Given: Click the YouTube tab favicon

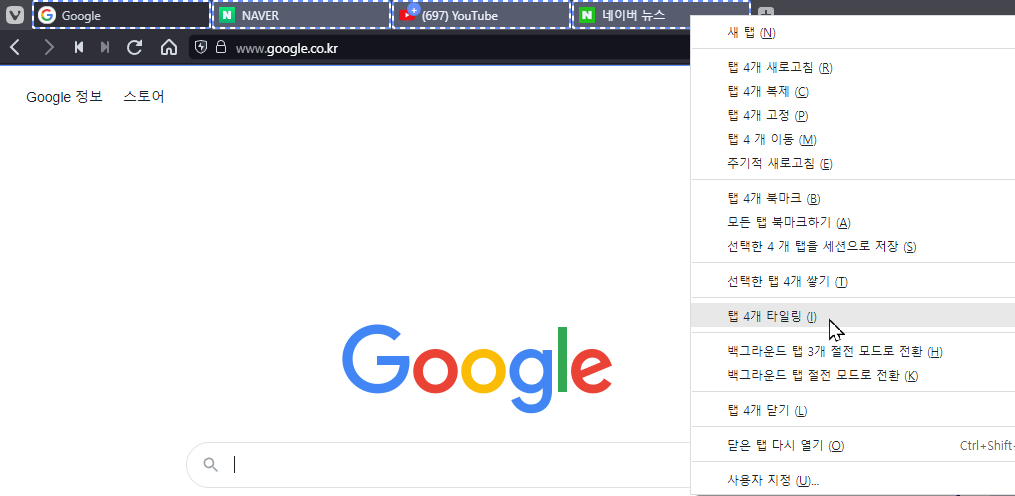Looking at the screenshot, I should click(407, 15).
